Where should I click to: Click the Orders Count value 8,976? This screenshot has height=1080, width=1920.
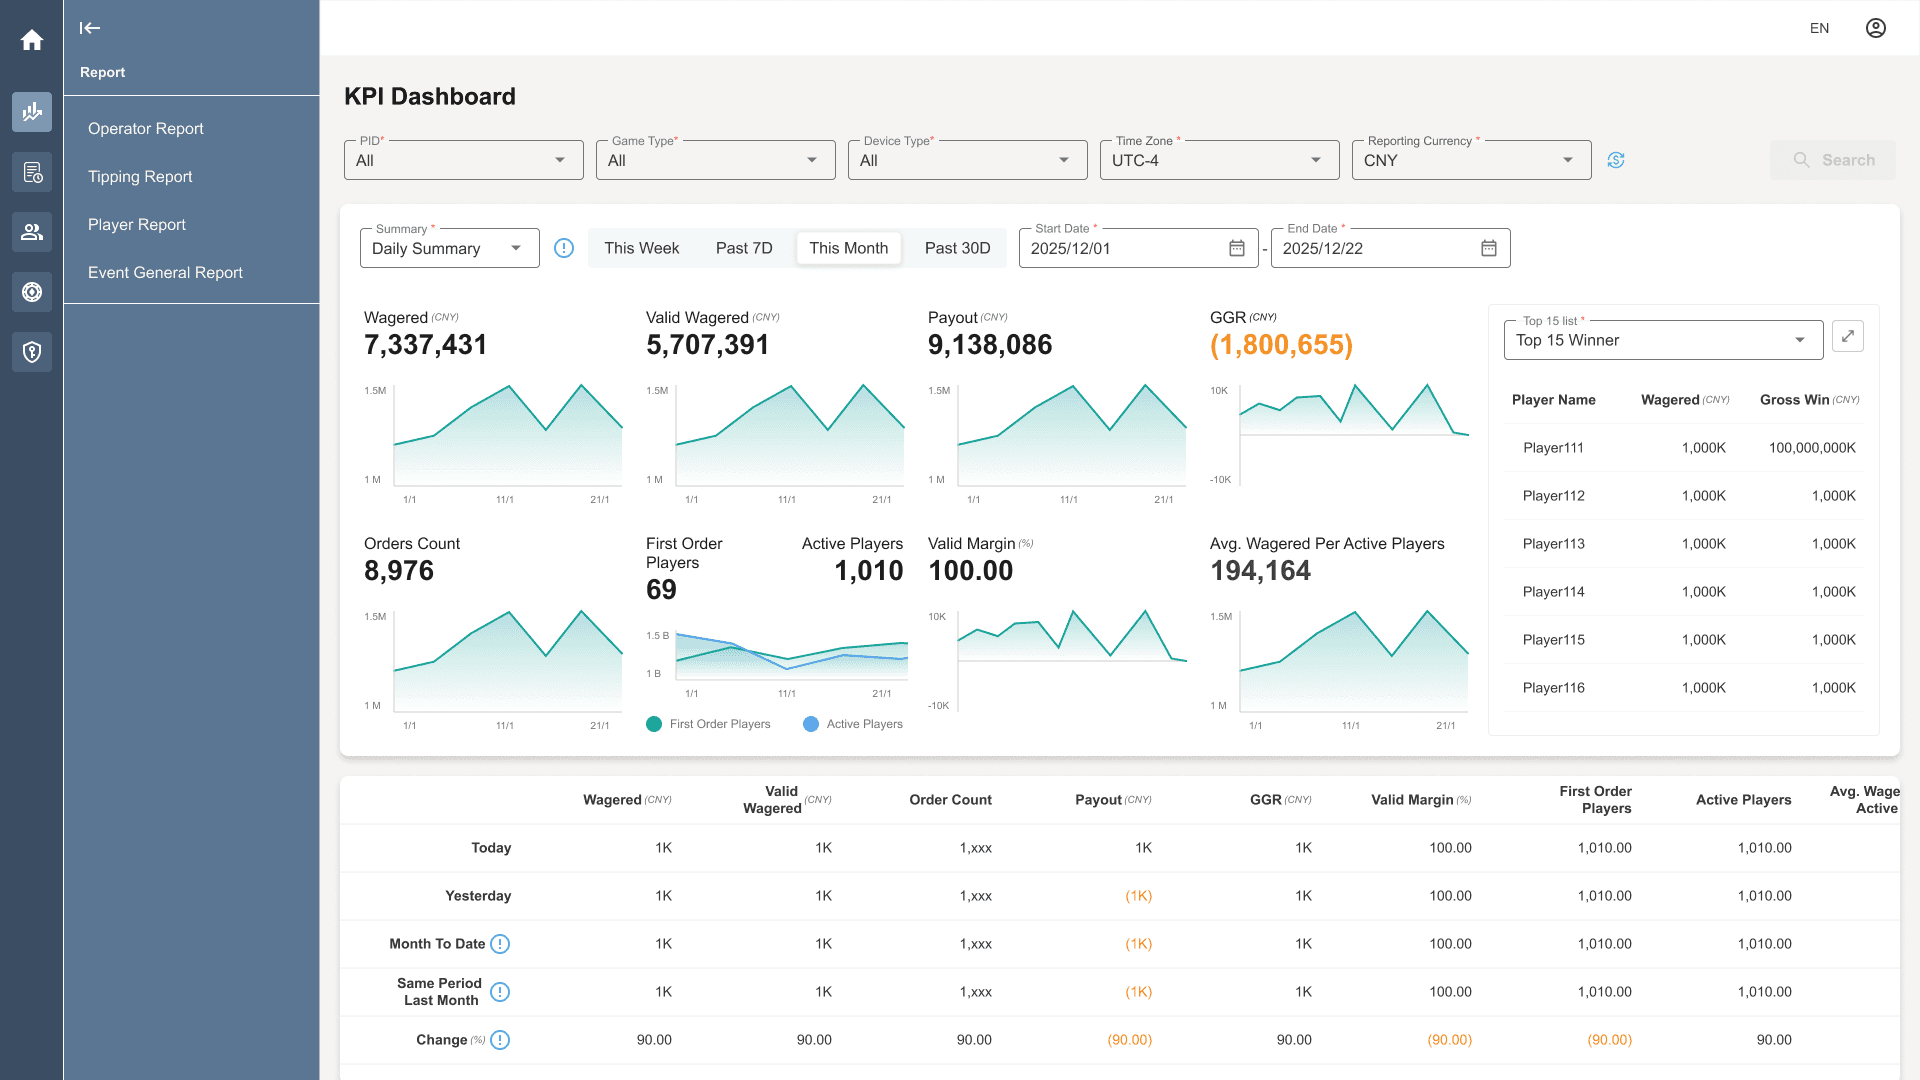(399, 571)
